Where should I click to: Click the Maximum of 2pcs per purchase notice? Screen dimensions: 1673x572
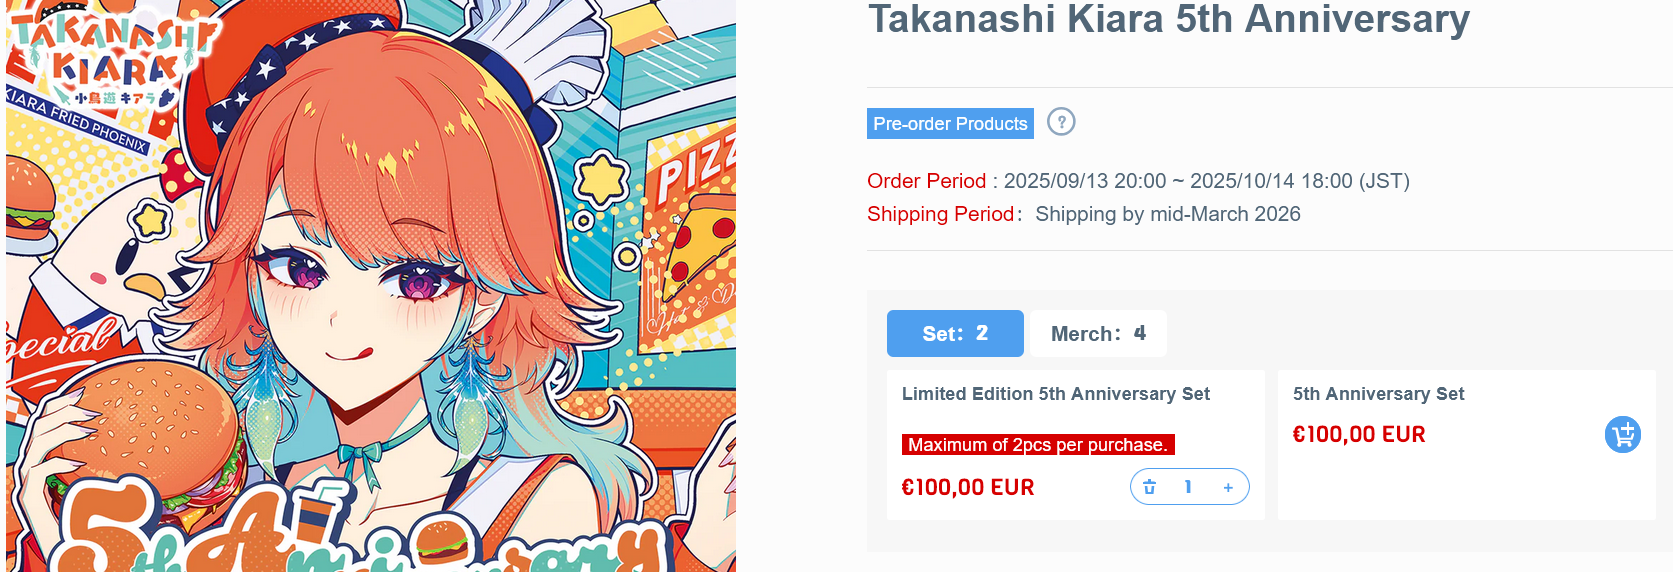1038,445
